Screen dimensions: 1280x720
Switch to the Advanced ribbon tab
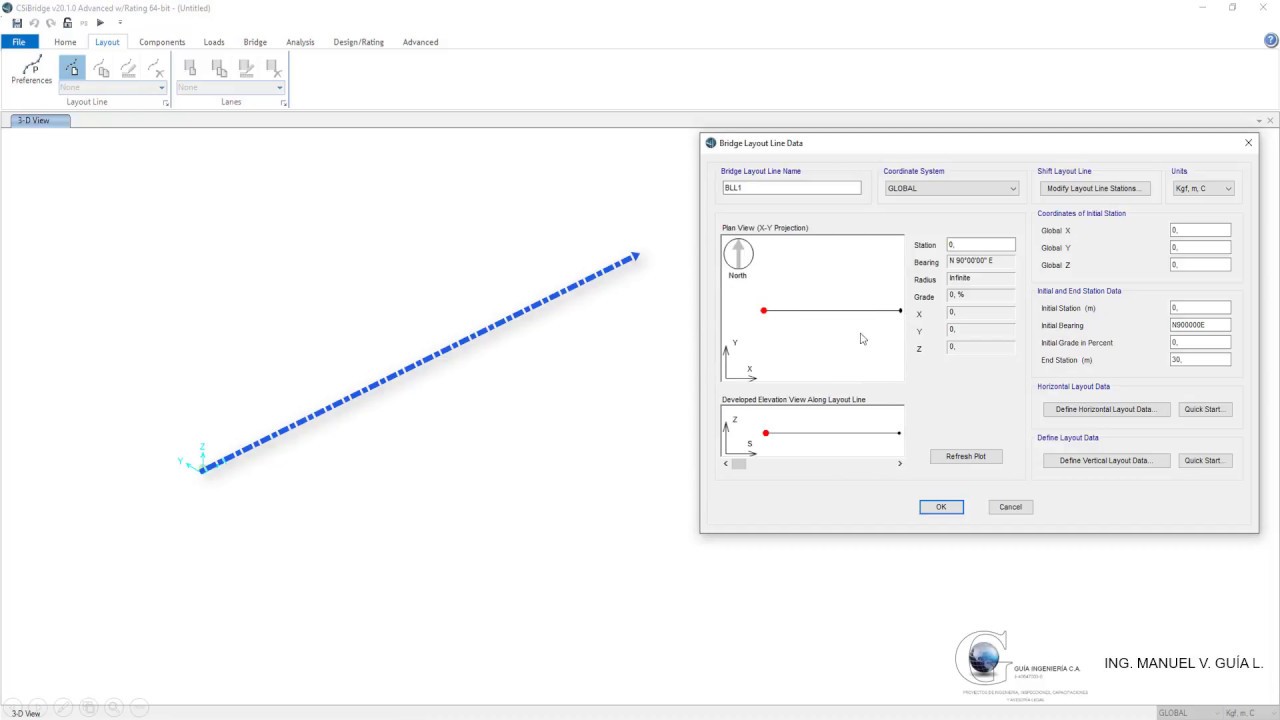click(420, 42)
